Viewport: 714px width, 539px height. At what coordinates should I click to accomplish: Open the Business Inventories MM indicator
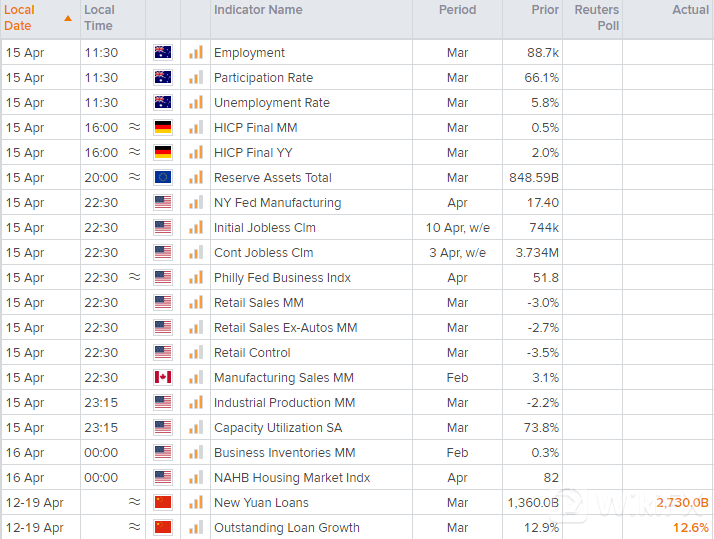point(284,453)
